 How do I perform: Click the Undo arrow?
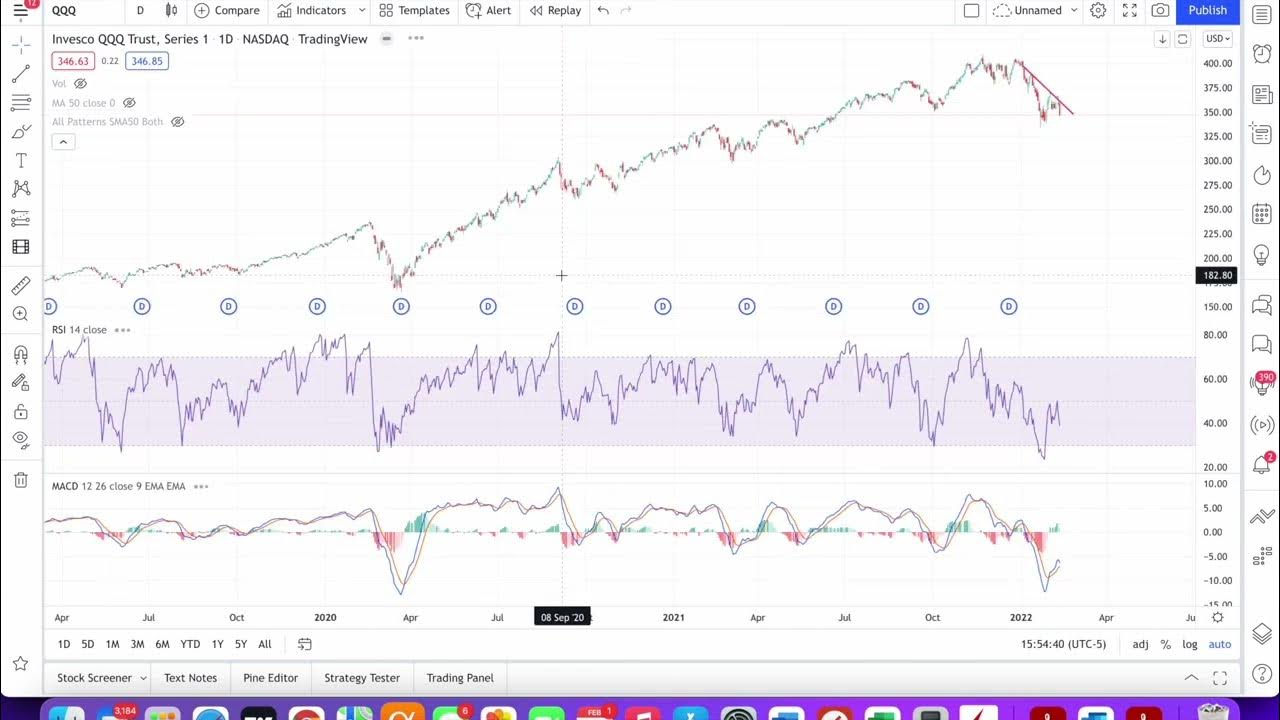tap(603, 11)
